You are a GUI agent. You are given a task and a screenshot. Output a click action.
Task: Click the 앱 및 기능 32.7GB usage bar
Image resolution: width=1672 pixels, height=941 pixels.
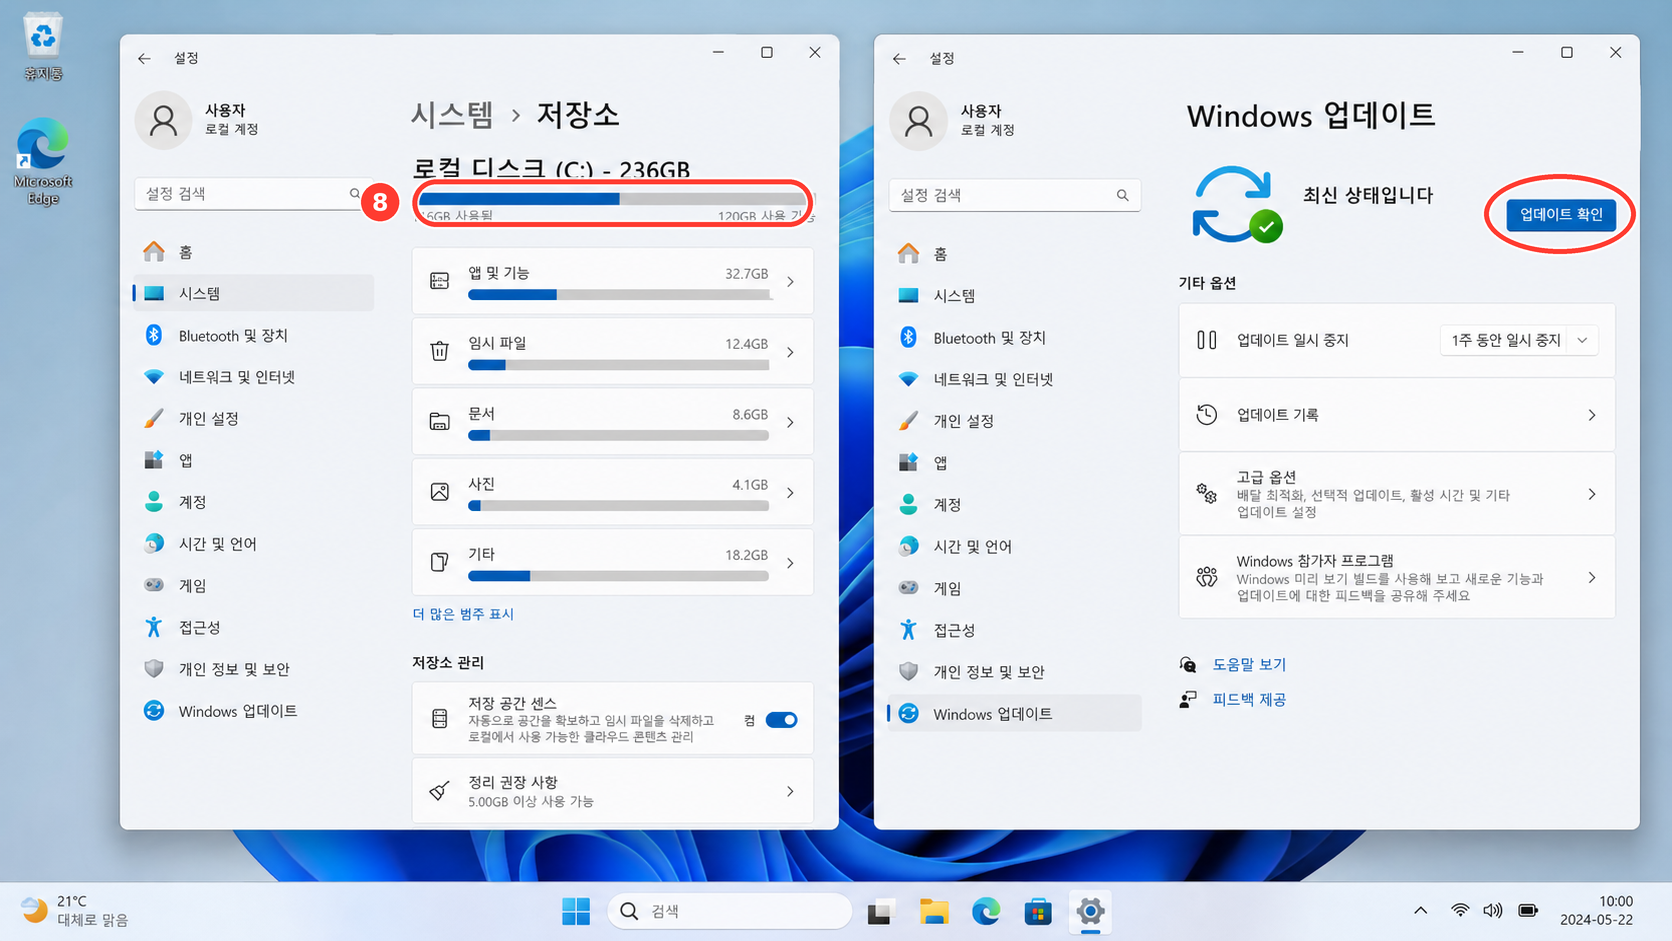tap(618, 295)
